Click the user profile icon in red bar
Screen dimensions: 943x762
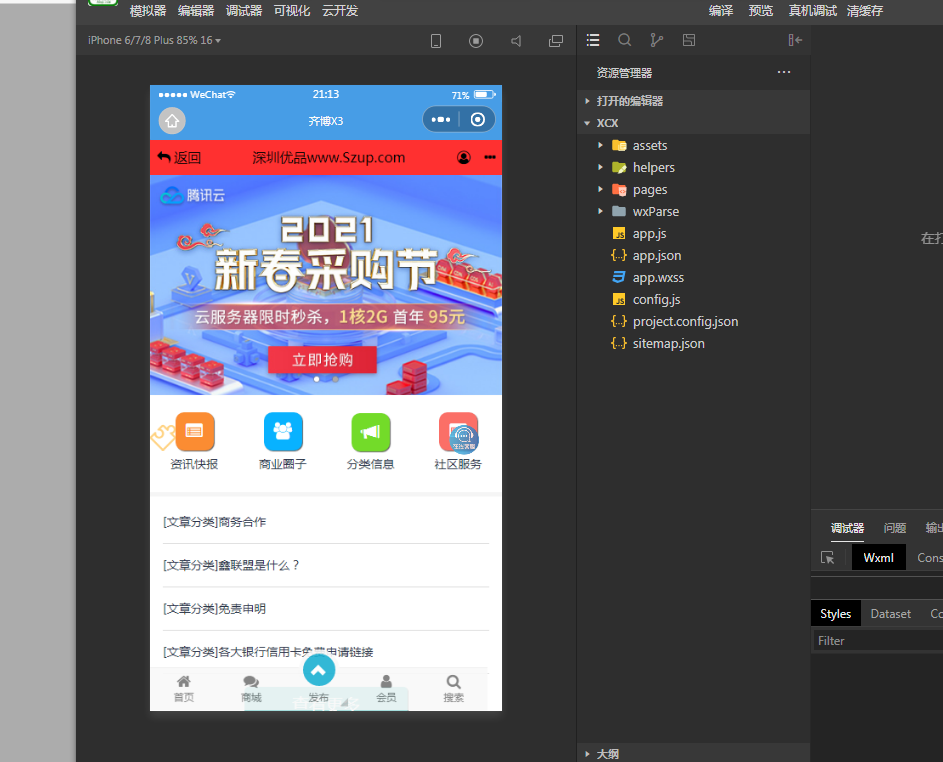[x=464, y=158]
